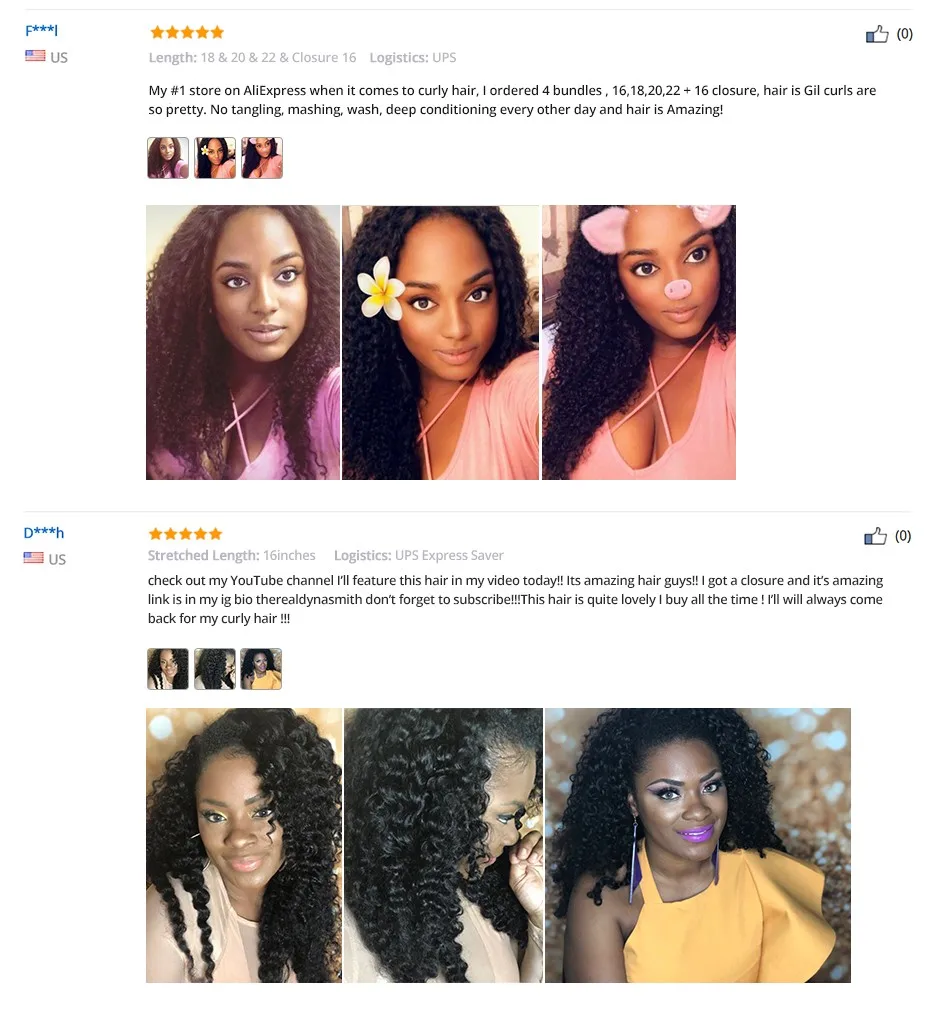This screenshot has height=1011, width=940.
Task: Like the D***h review with thumbs-up
Action: point(875,536)
